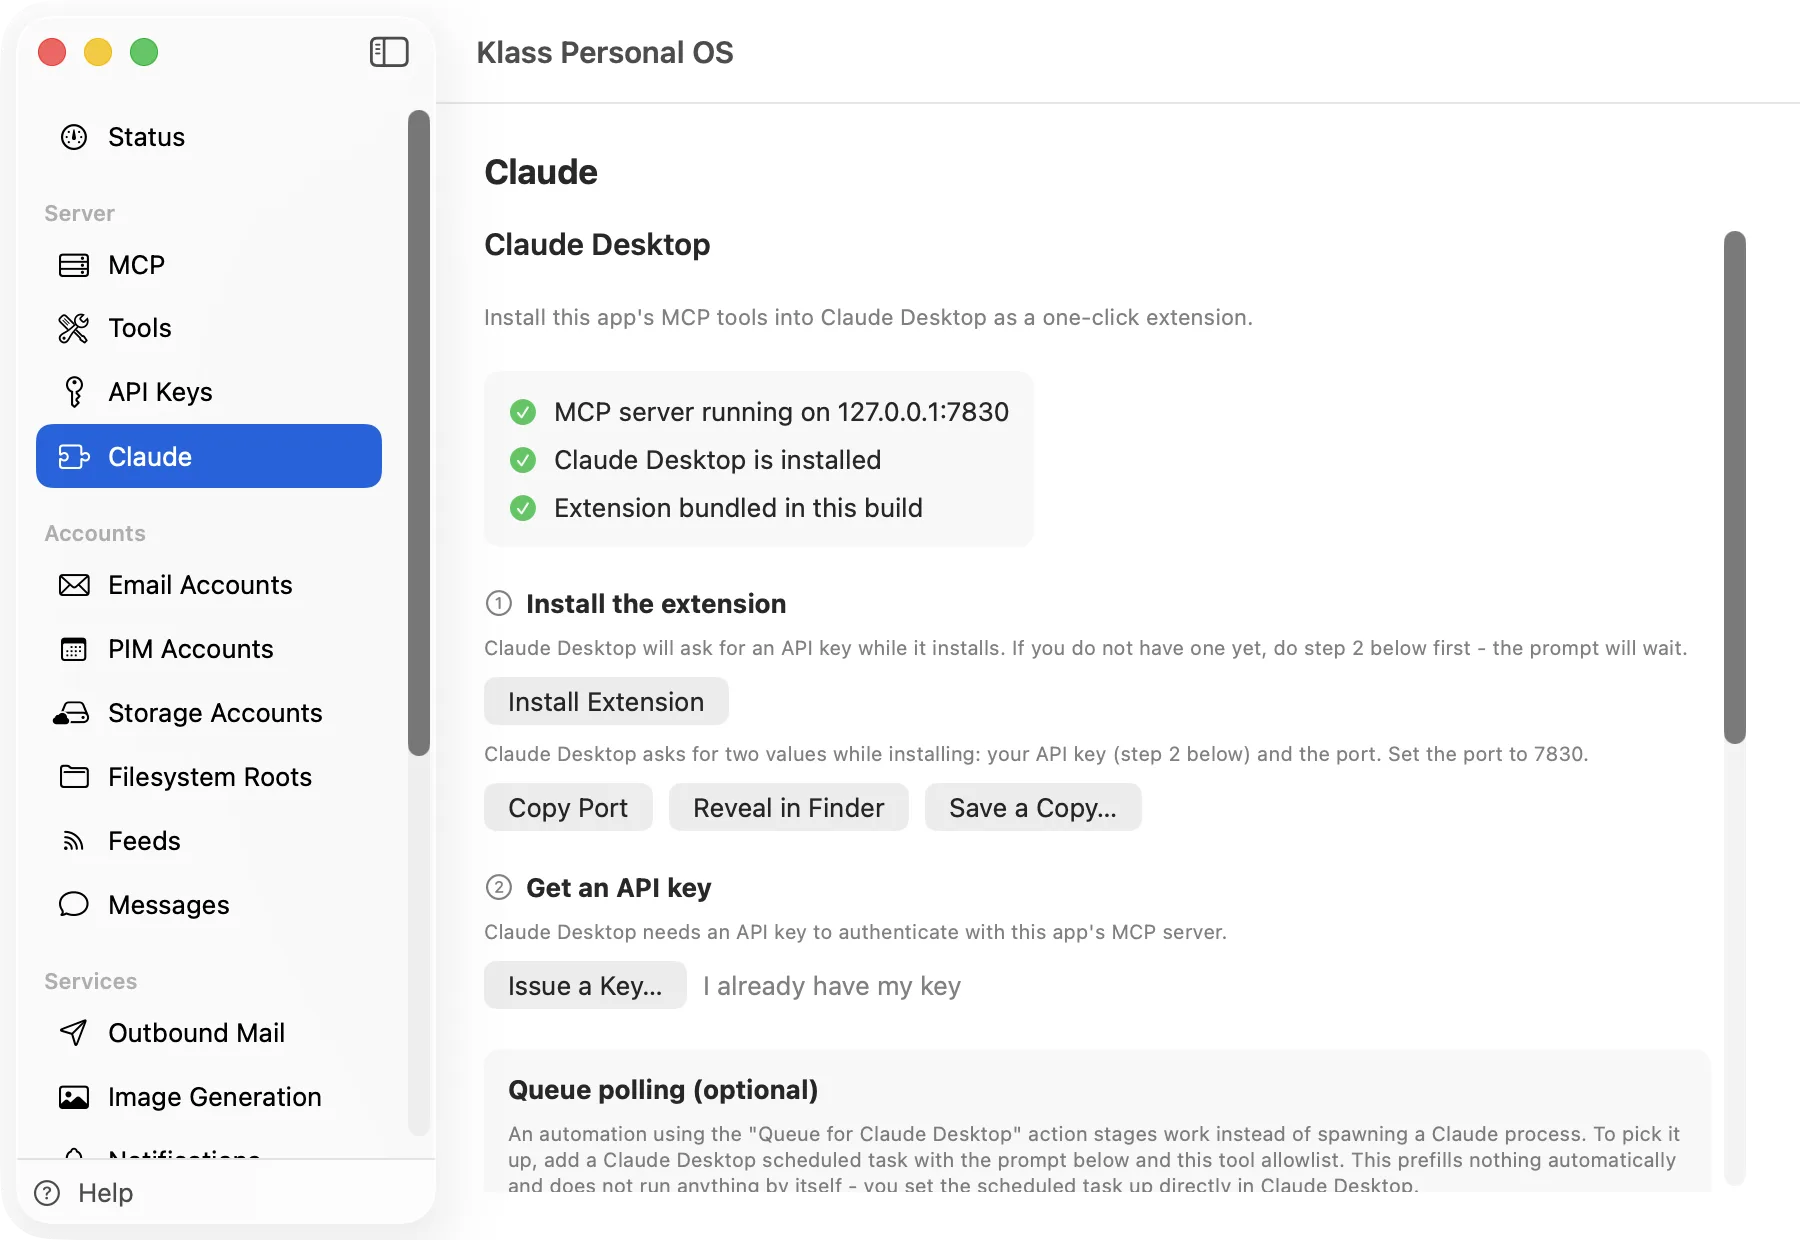The image size is (1800, 1240).
Task: Click the Messages bubble icon
Action: 74,904
